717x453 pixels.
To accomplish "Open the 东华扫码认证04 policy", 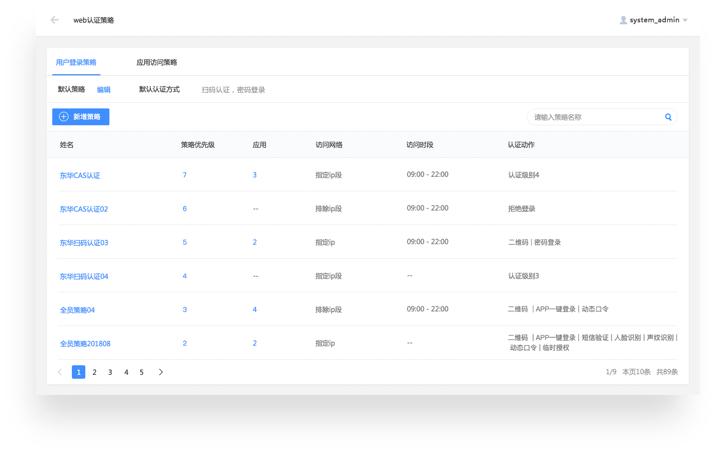I will pos(84,276).
